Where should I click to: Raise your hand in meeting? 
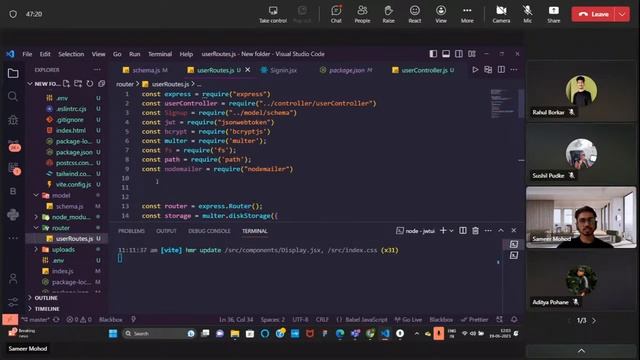[x=388, y=14]
